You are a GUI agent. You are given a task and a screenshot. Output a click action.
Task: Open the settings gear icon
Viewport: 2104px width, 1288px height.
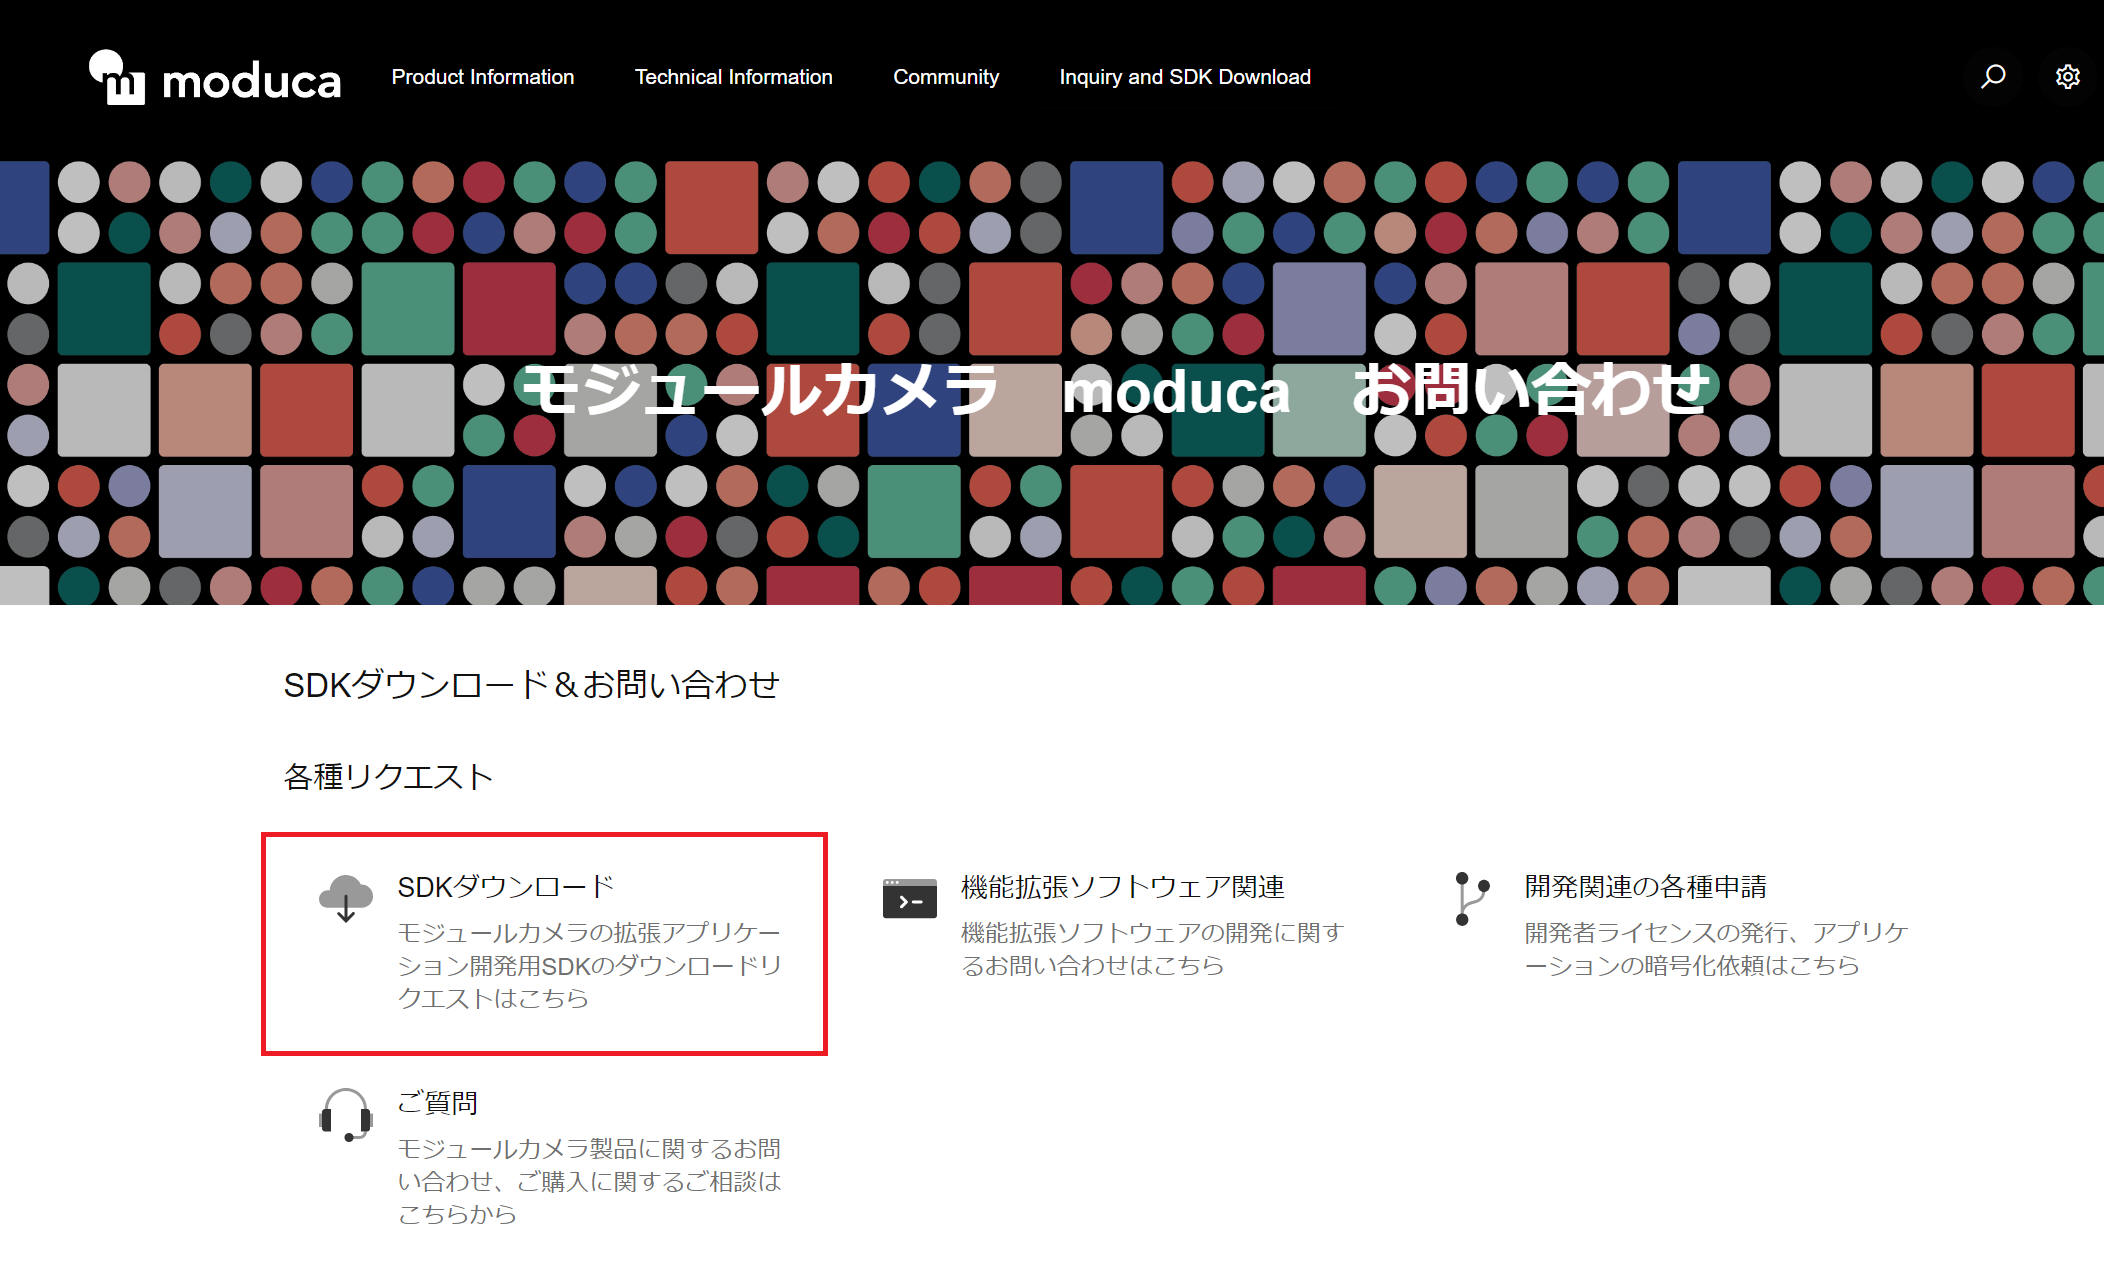point(2068,77)
